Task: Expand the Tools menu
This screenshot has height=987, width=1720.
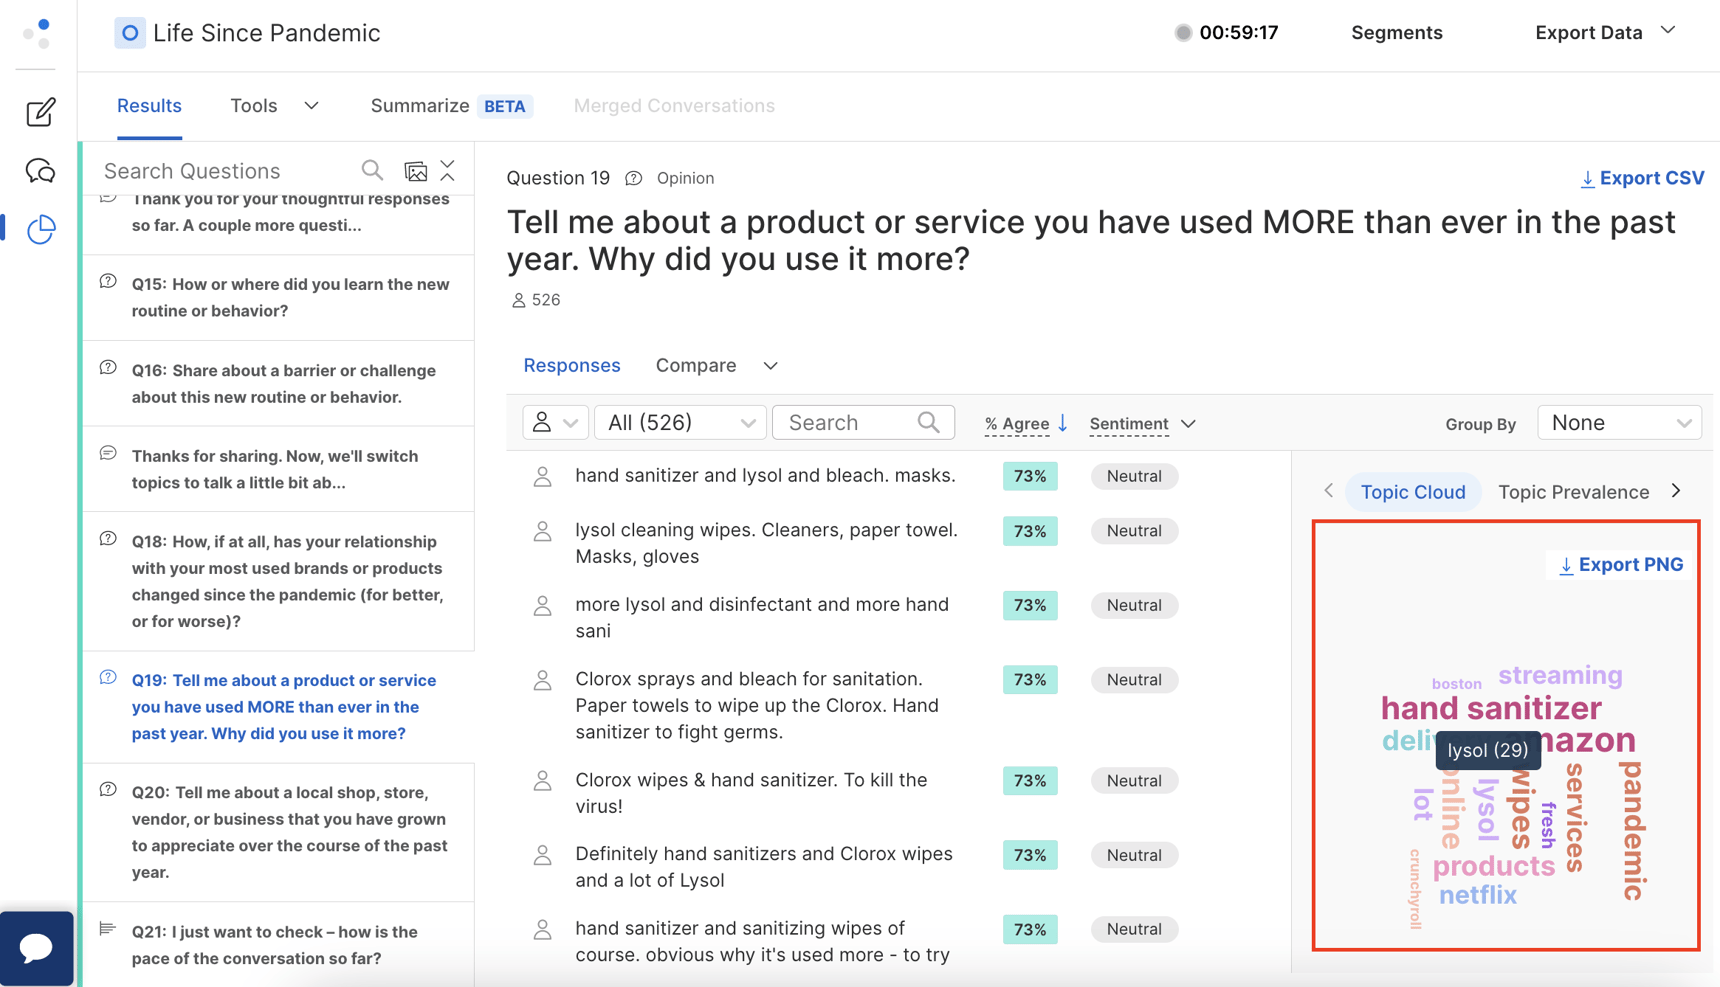Action: (274, 106)
